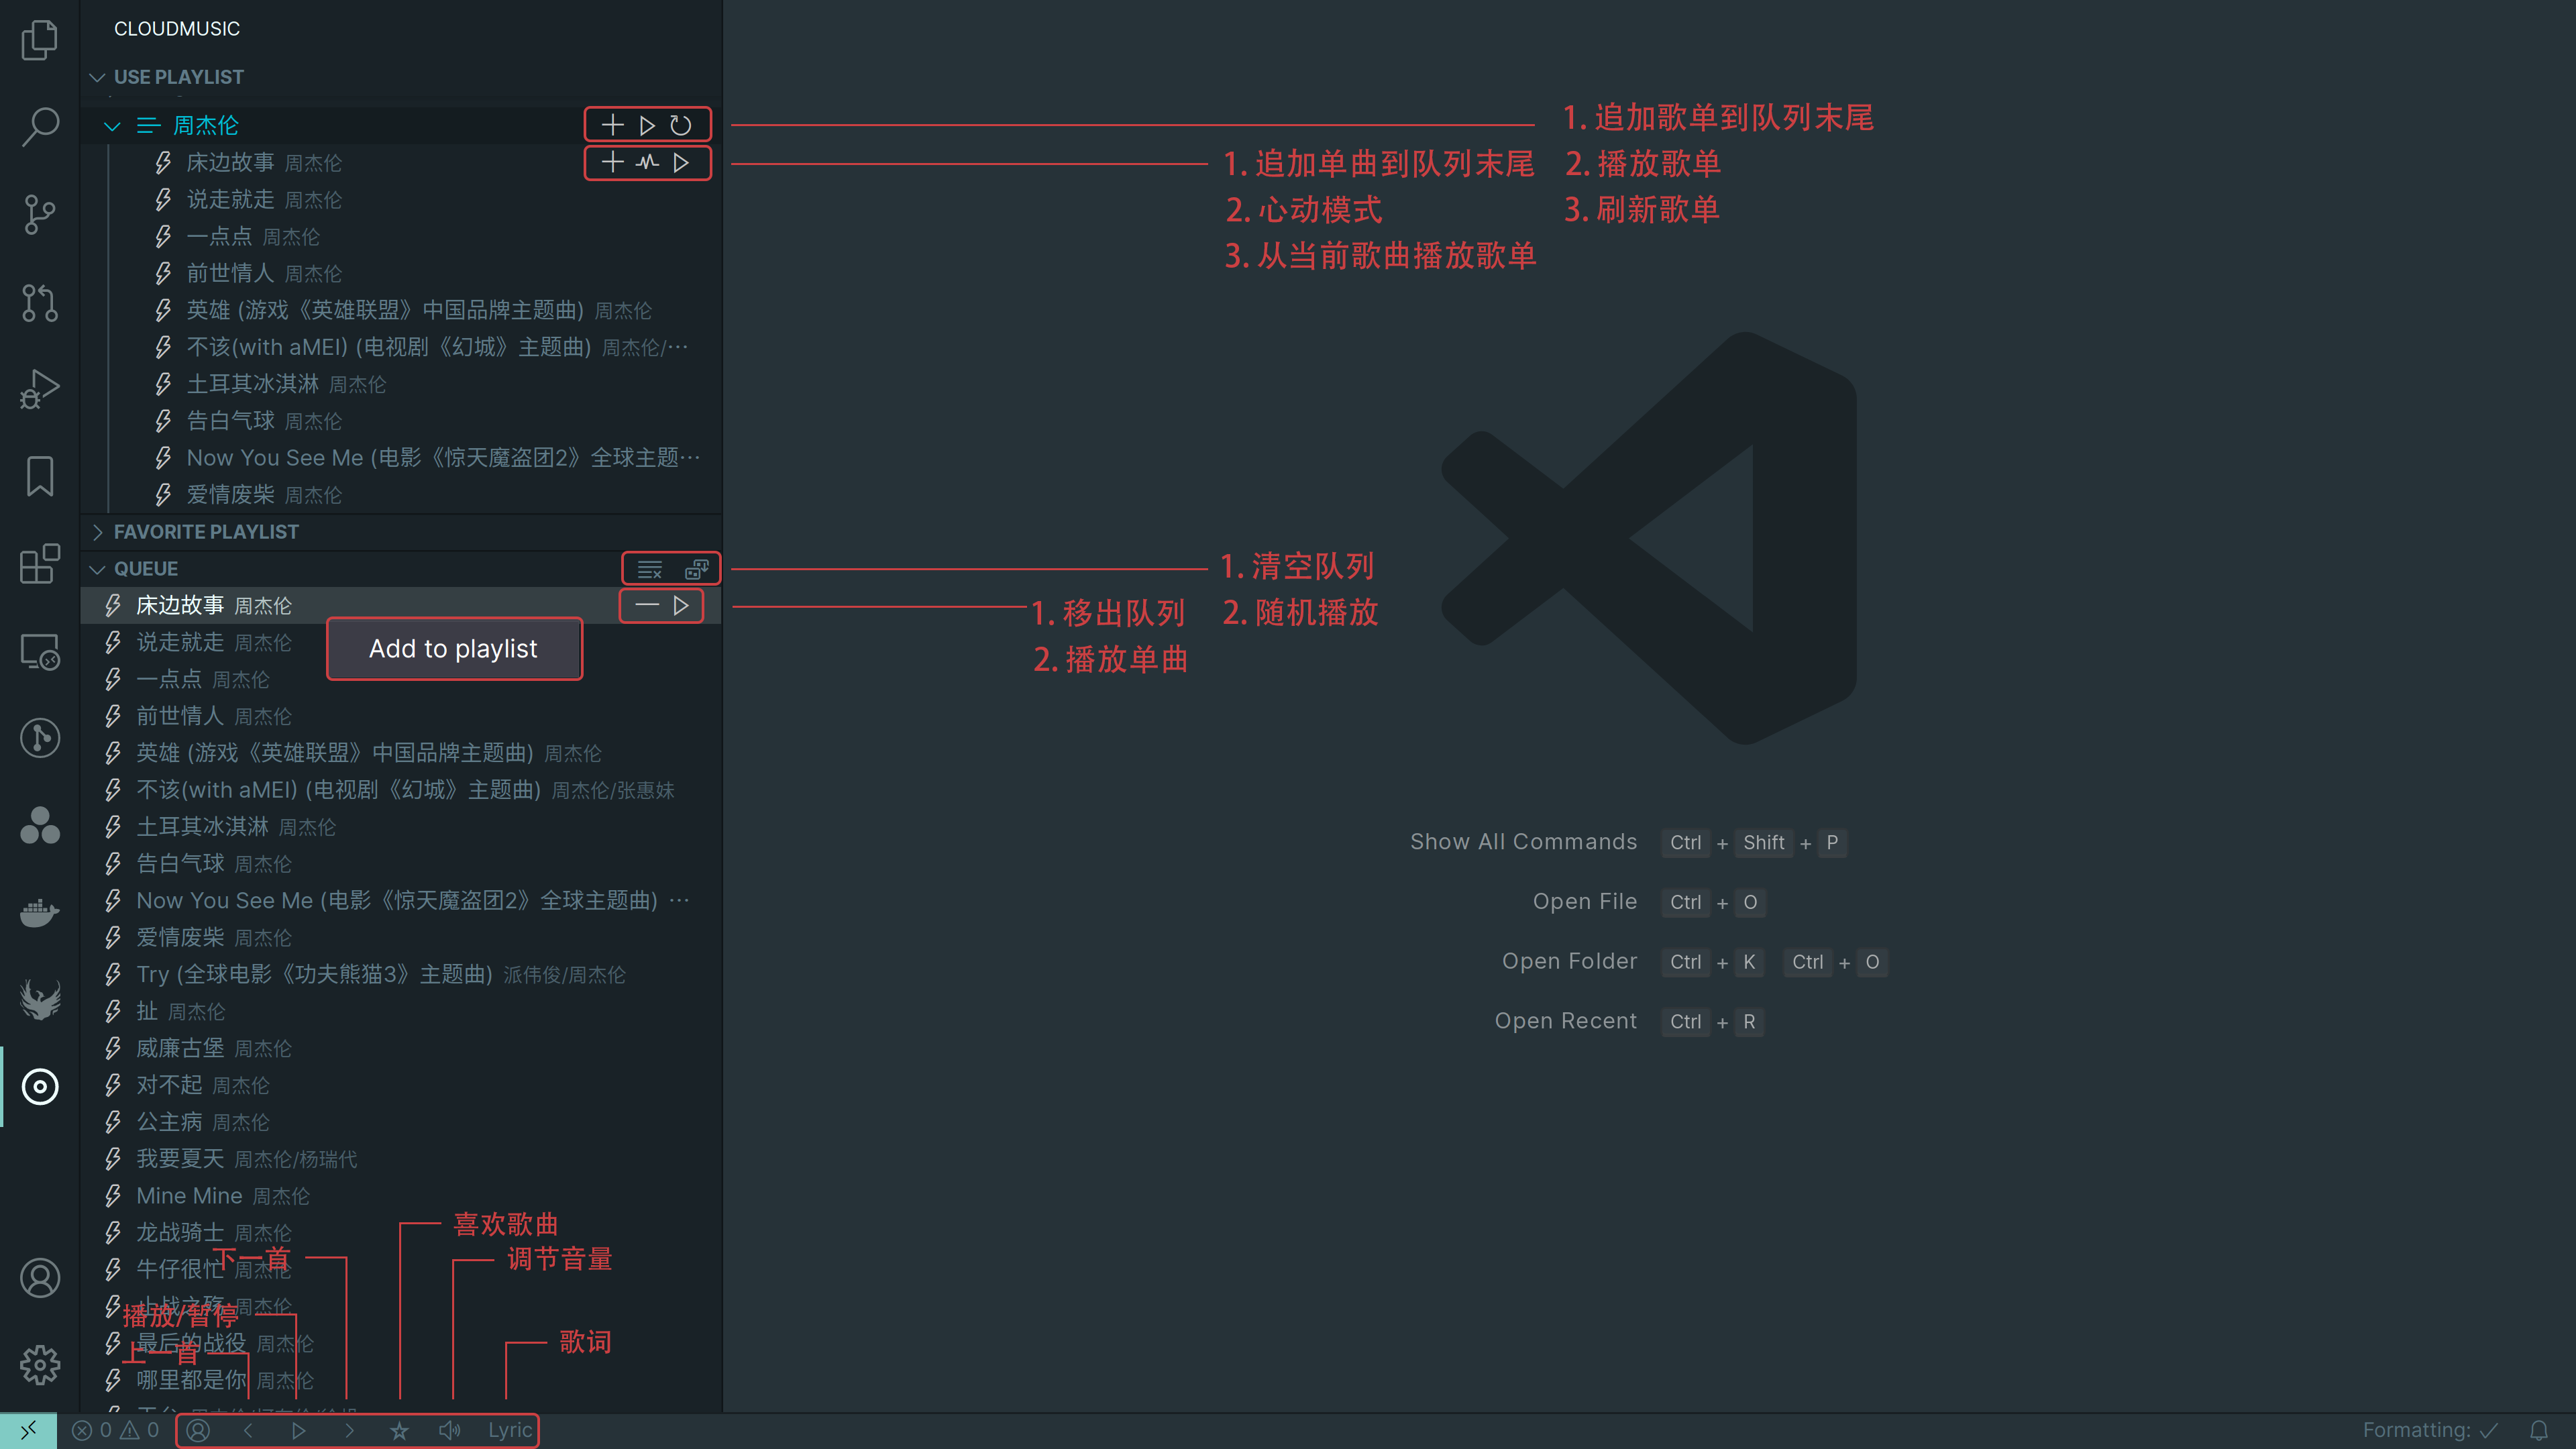
Task: Choose Add to playlist menu entry
Action: 454,649
